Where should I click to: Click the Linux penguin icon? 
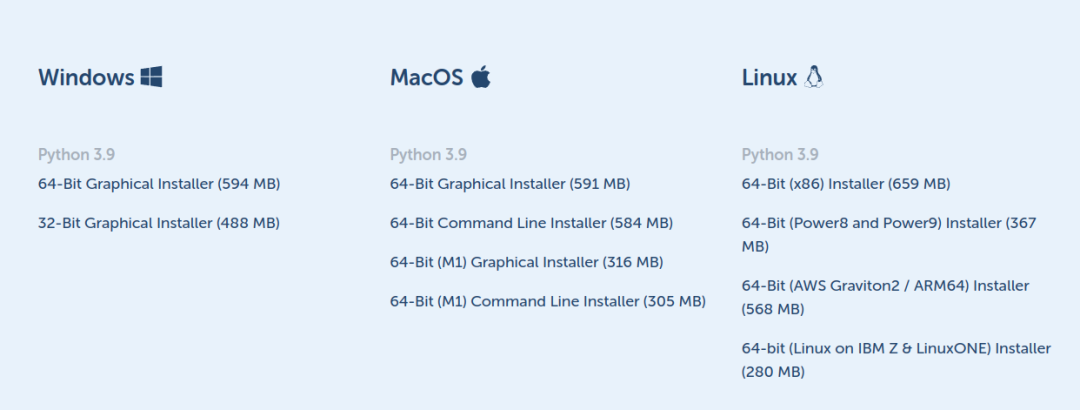(813, 76)
